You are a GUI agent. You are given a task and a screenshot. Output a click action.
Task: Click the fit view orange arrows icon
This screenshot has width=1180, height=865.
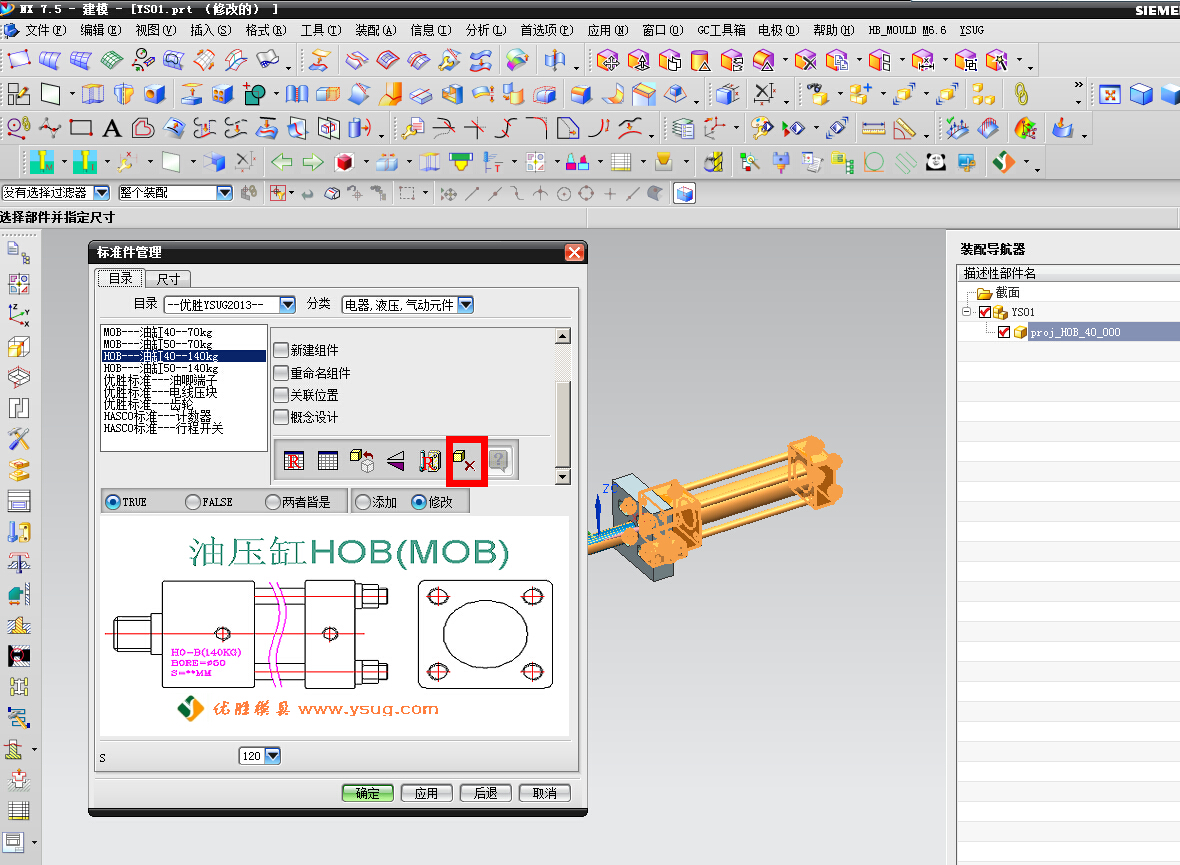tap(1109, 94)
